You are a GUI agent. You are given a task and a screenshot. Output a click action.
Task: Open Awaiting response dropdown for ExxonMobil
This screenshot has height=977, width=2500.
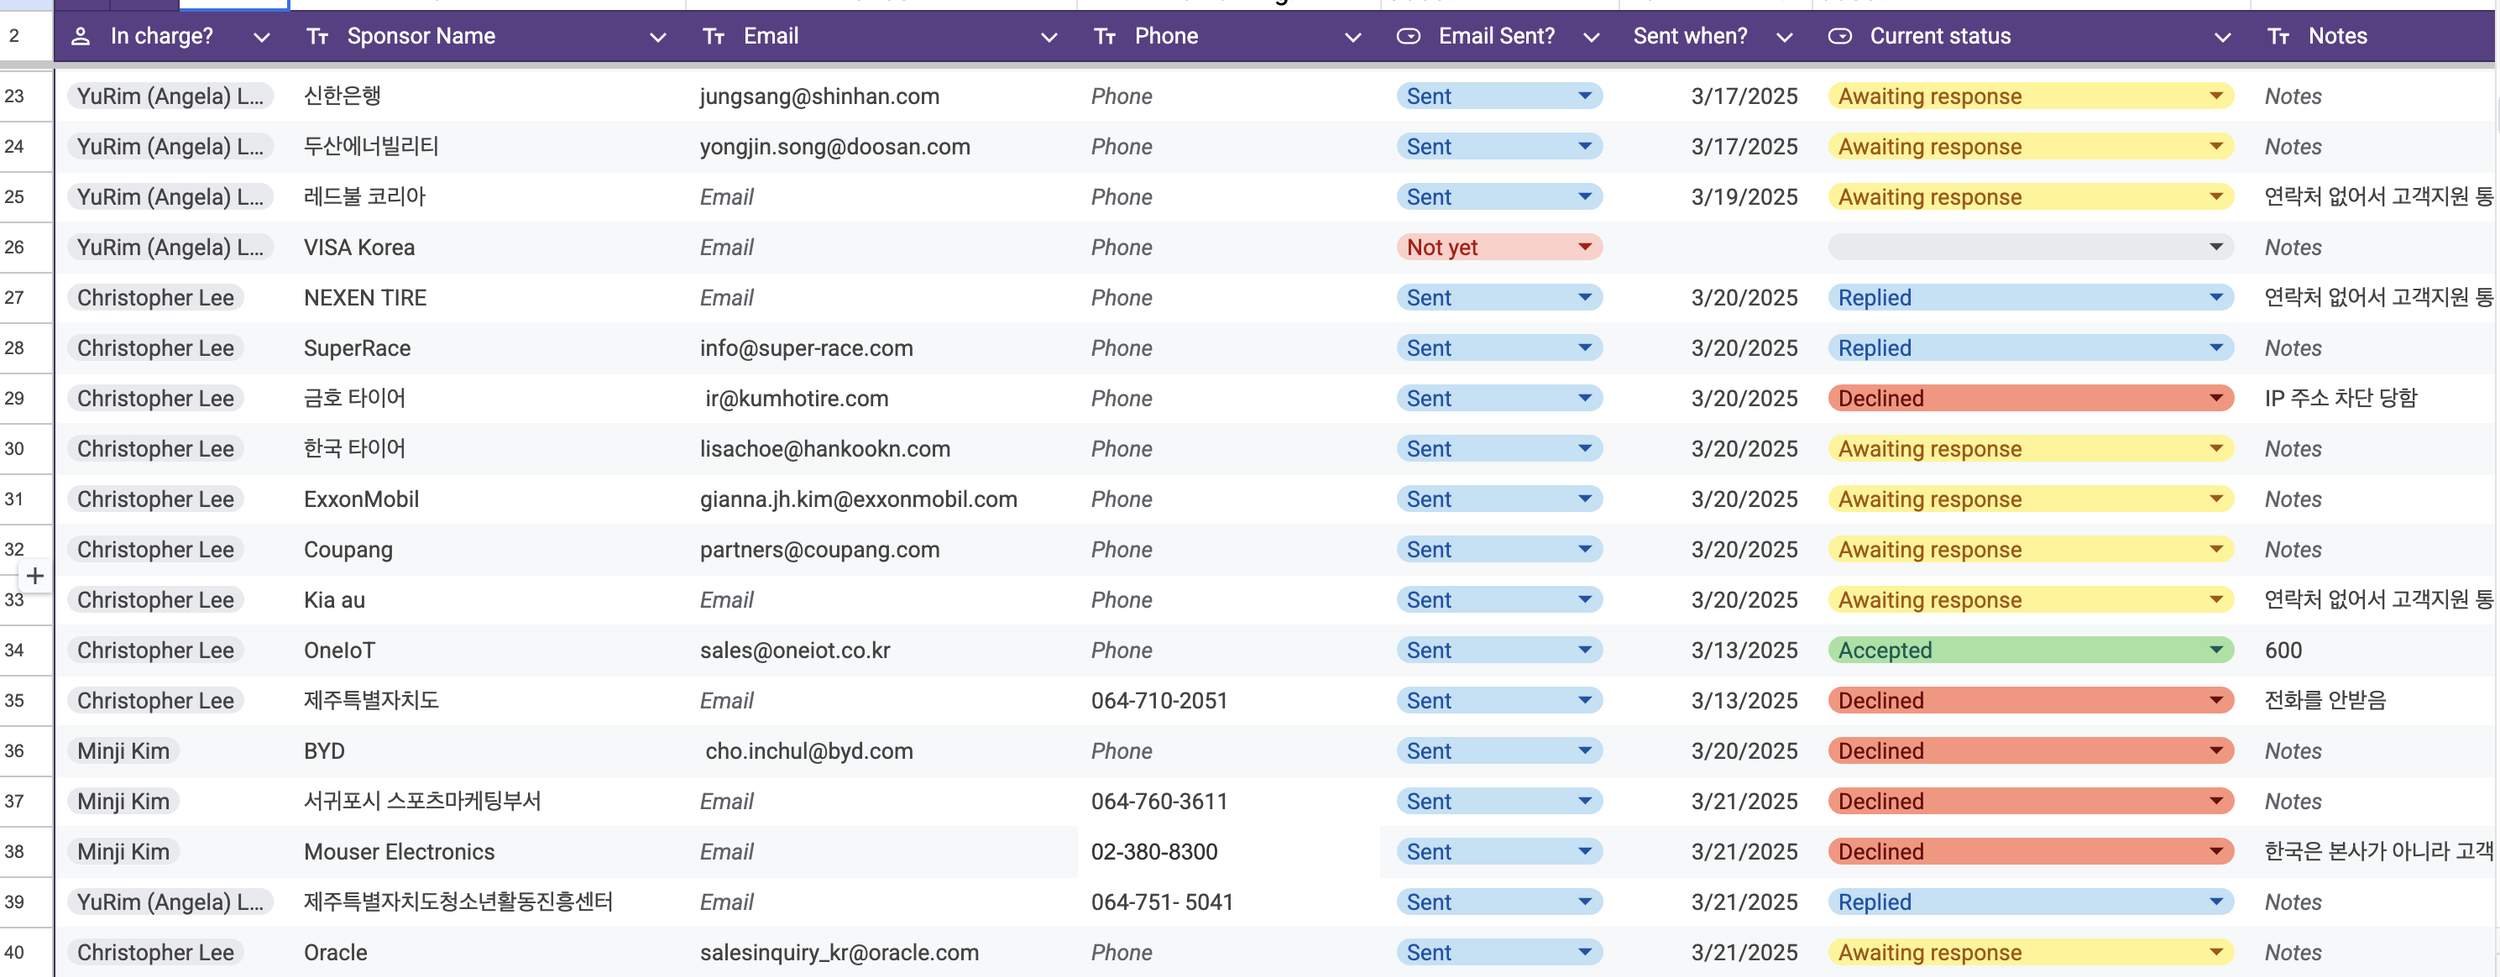click(x=2031, y=499)
